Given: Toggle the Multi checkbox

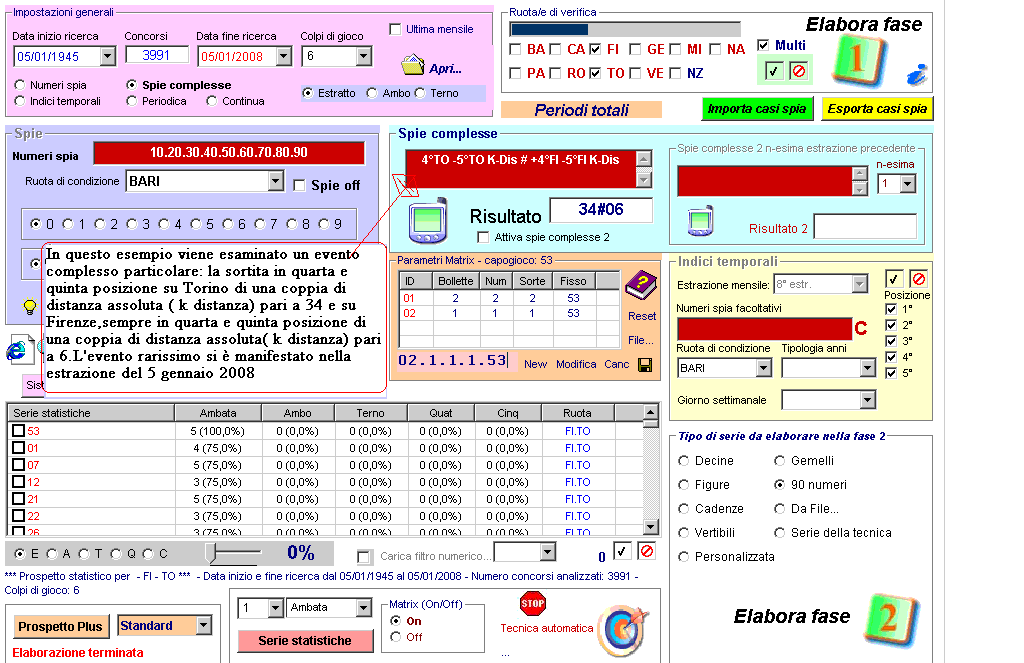Looking at the screenshot, I should point(763,45).
